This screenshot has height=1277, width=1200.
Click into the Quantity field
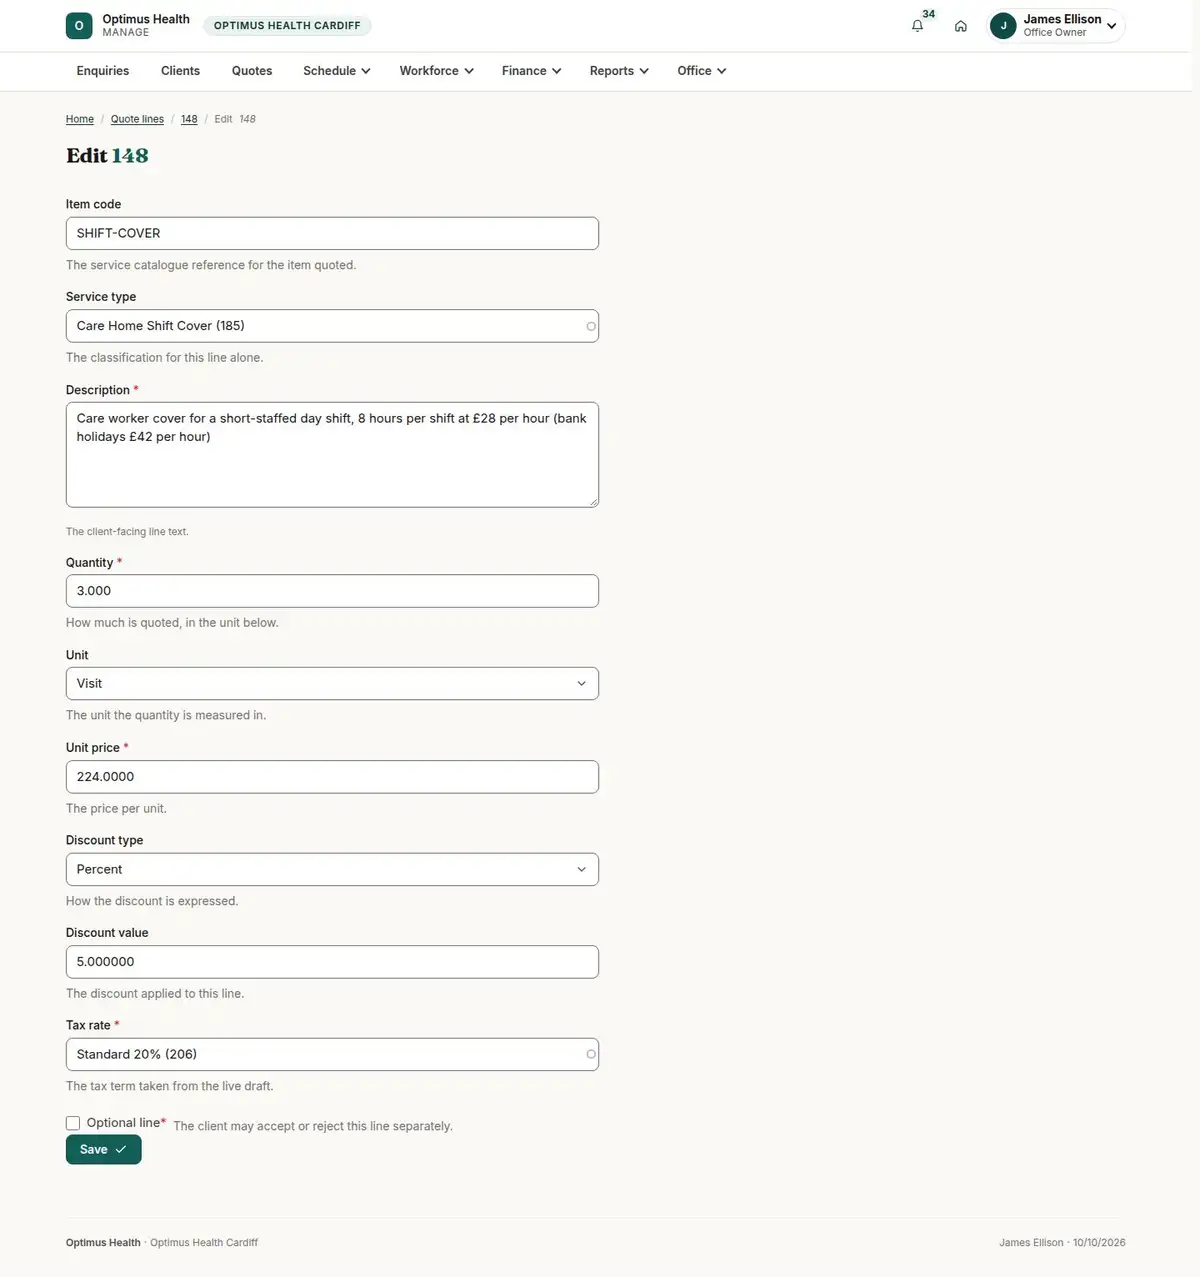pos(332,591)
